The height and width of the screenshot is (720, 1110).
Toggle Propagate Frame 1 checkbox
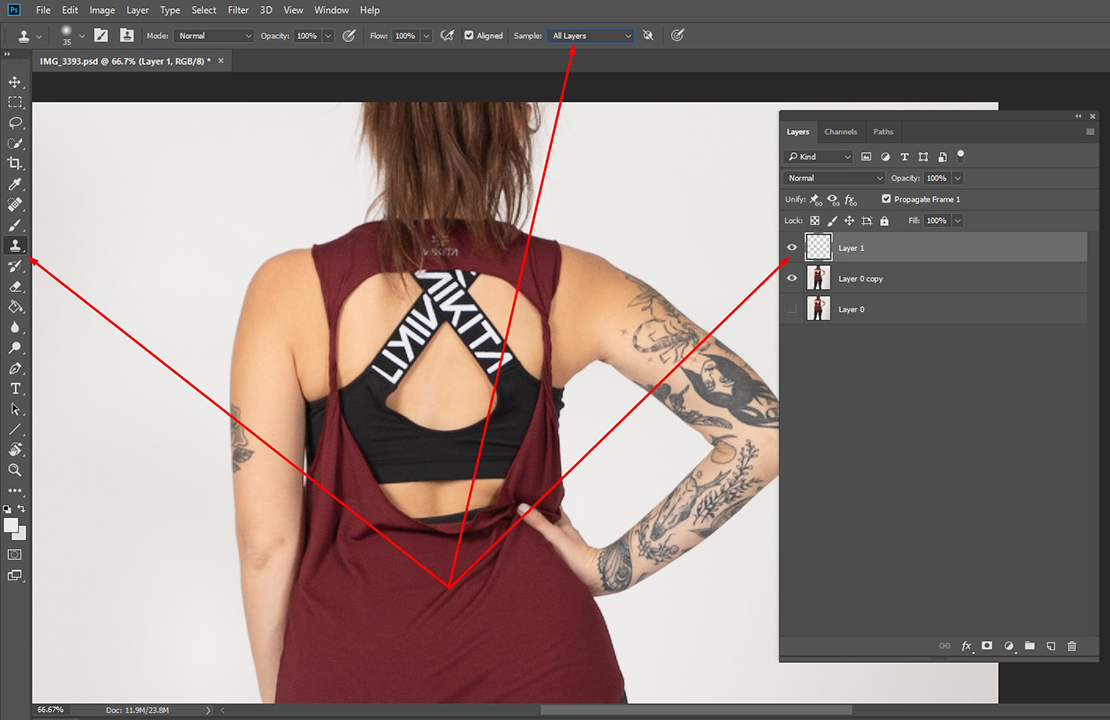[886, 199]
